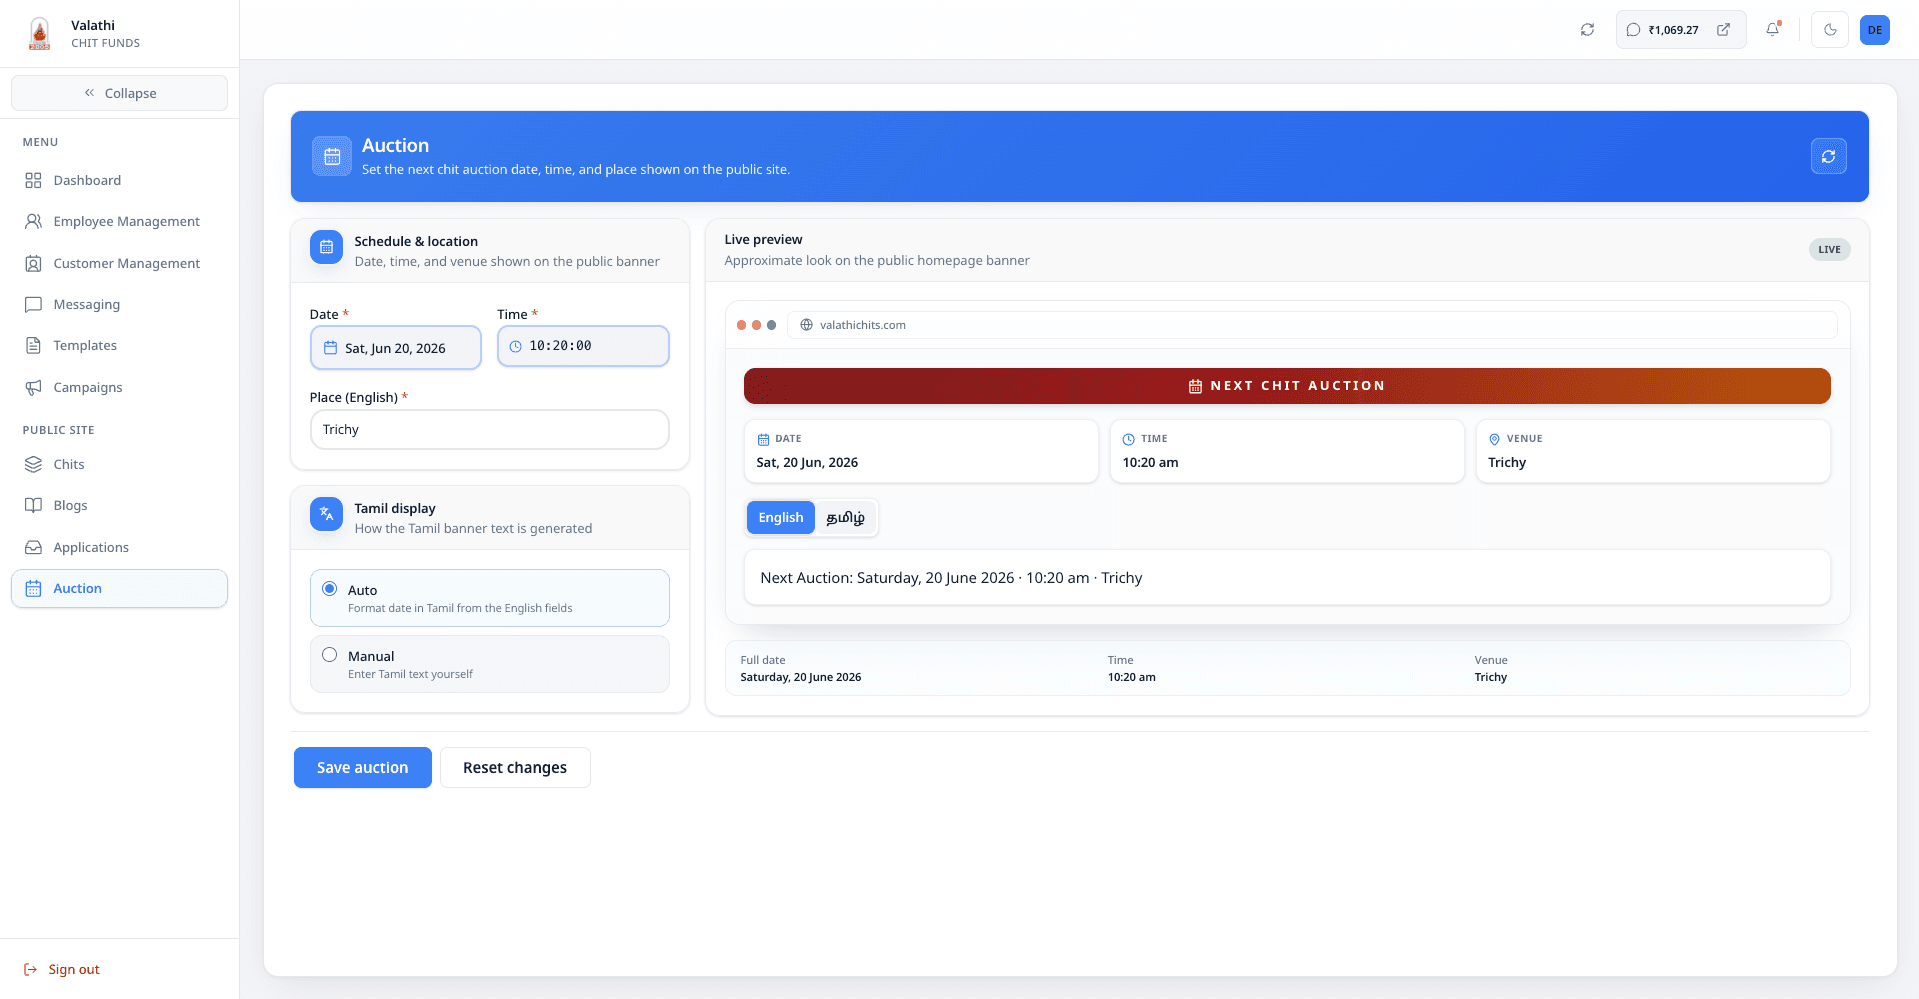
Task: Click the Messaging chat bubble icon
Action: 33,304
